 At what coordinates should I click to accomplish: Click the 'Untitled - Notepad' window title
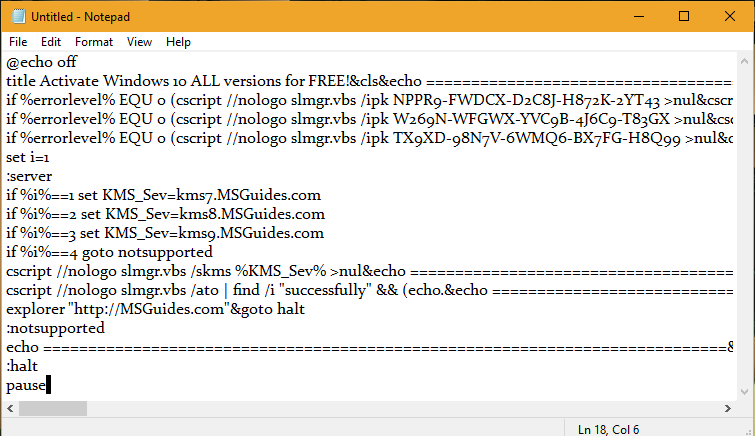80,17
